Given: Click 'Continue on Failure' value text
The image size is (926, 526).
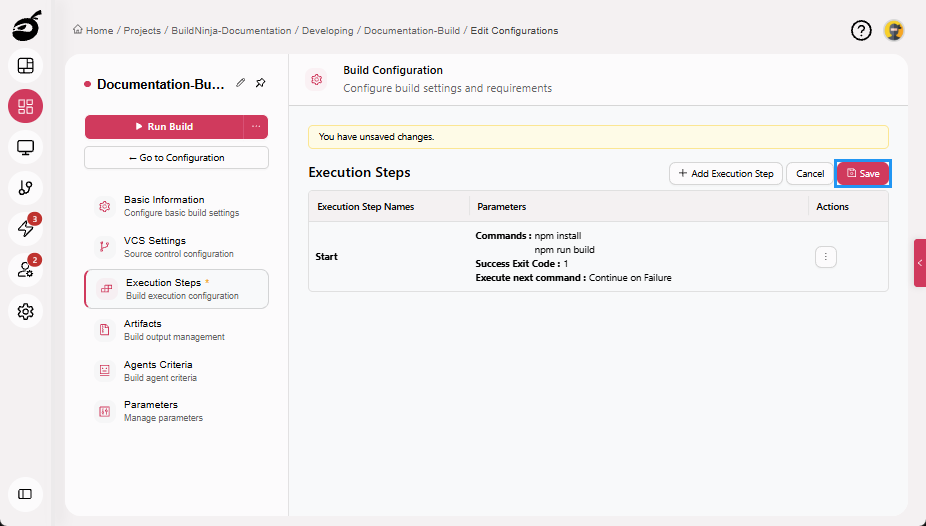Looking at the screenshot, I should pos(630,277).
